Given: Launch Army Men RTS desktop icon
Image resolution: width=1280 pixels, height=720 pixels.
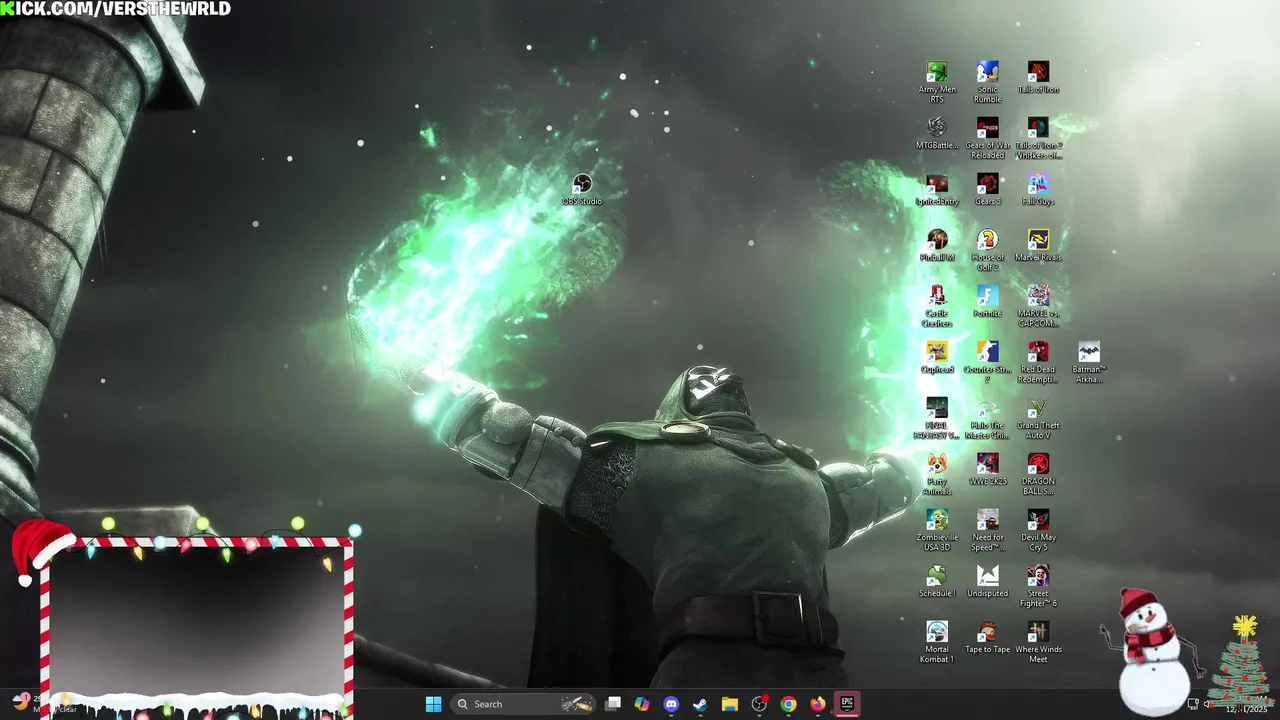Looking at the screenshot, I should (x=937, y=82).
